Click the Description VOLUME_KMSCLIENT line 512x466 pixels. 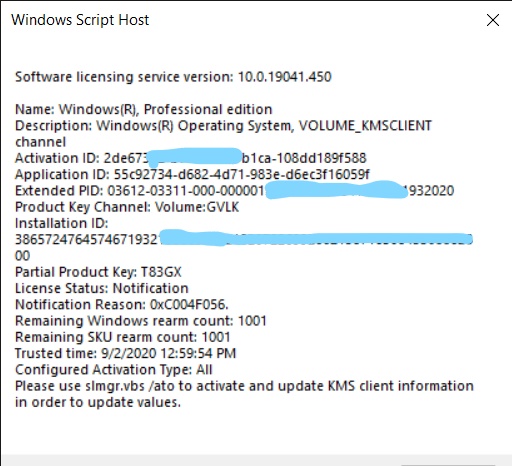(223, 126)
